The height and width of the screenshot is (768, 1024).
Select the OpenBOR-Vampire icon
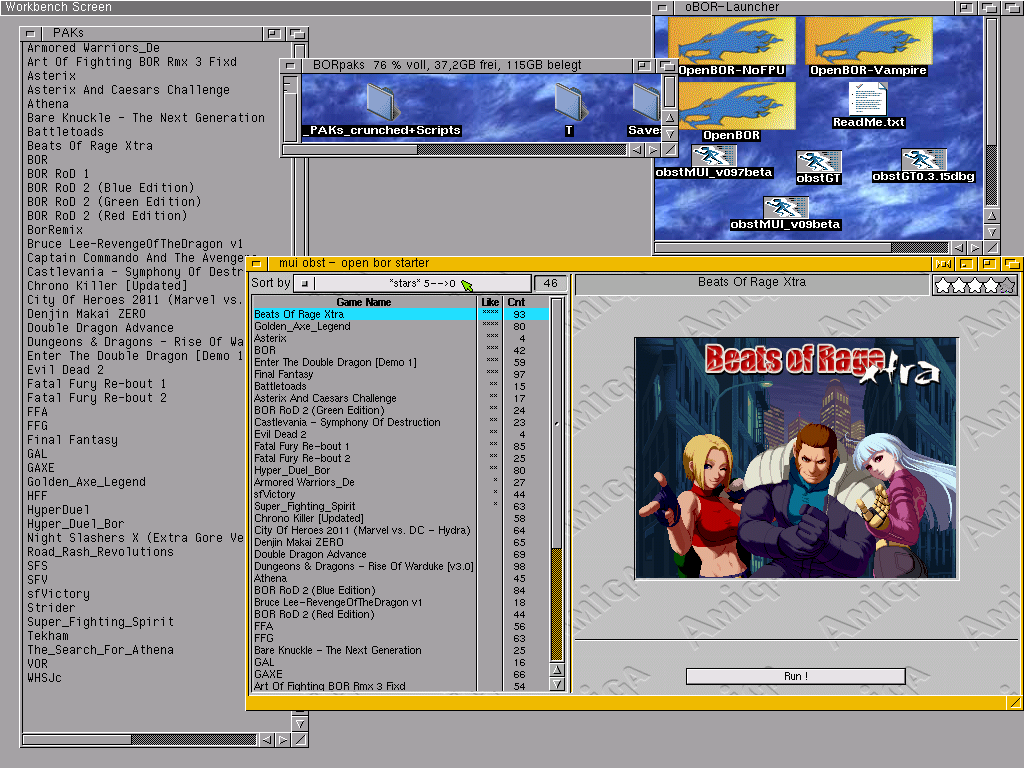868,41
